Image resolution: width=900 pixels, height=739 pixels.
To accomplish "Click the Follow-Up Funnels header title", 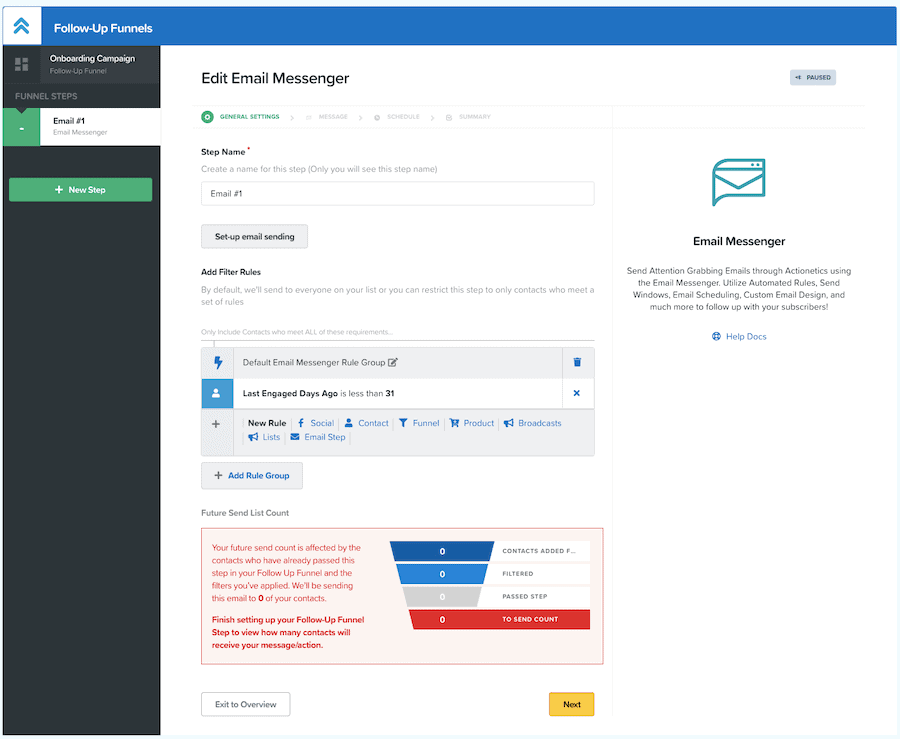I will (103, 28).
